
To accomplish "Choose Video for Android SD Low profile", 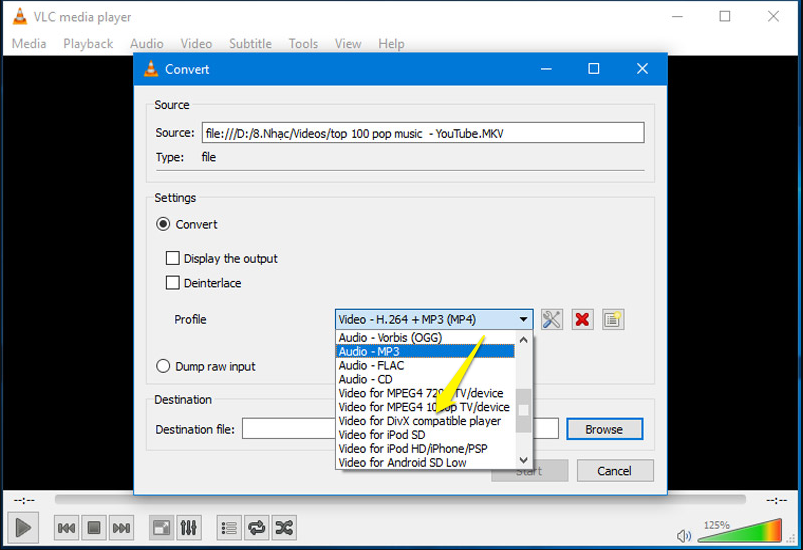I will click(x=426, y=462).
